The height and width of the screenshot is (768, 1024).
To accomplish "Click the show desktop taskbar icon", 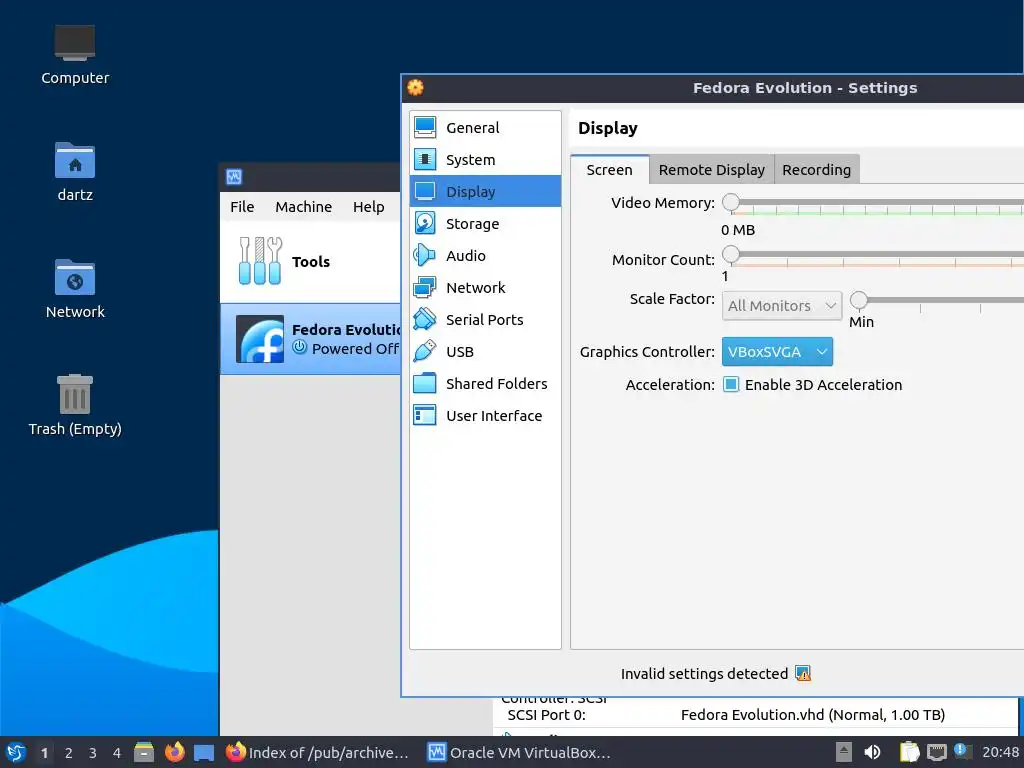I will (x=204, y=753).
